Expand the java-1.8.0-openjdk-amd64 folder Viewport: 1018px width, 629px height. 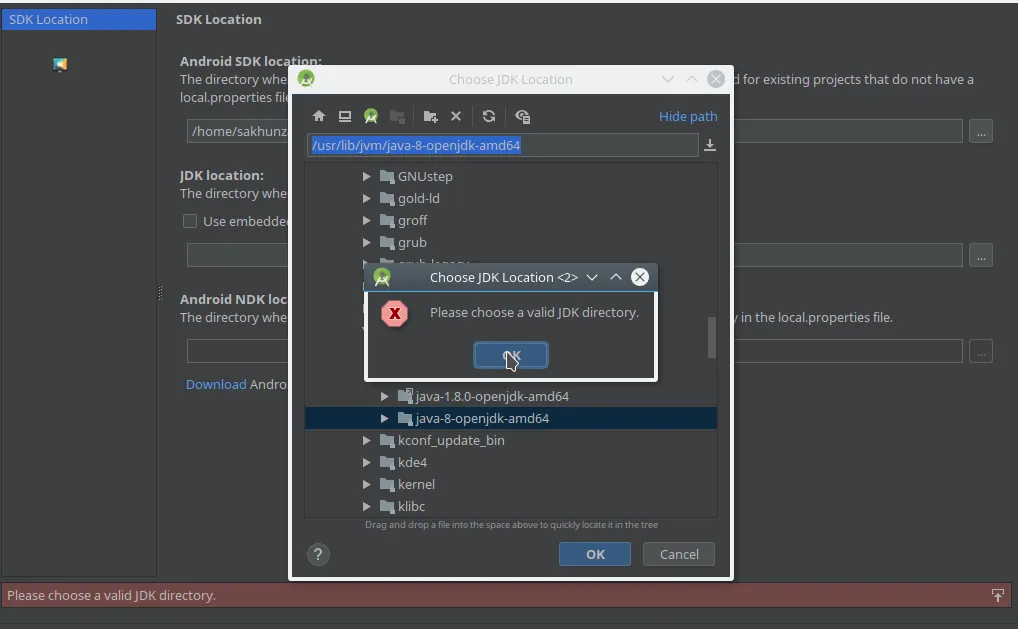tap(384, 397)
